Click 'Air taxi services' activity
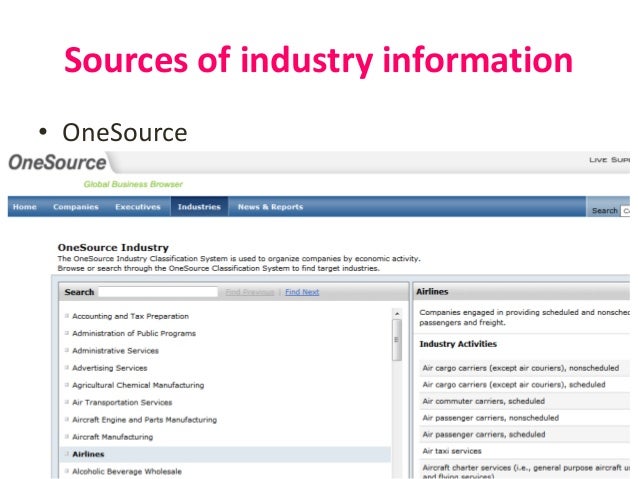 point(452,451)
